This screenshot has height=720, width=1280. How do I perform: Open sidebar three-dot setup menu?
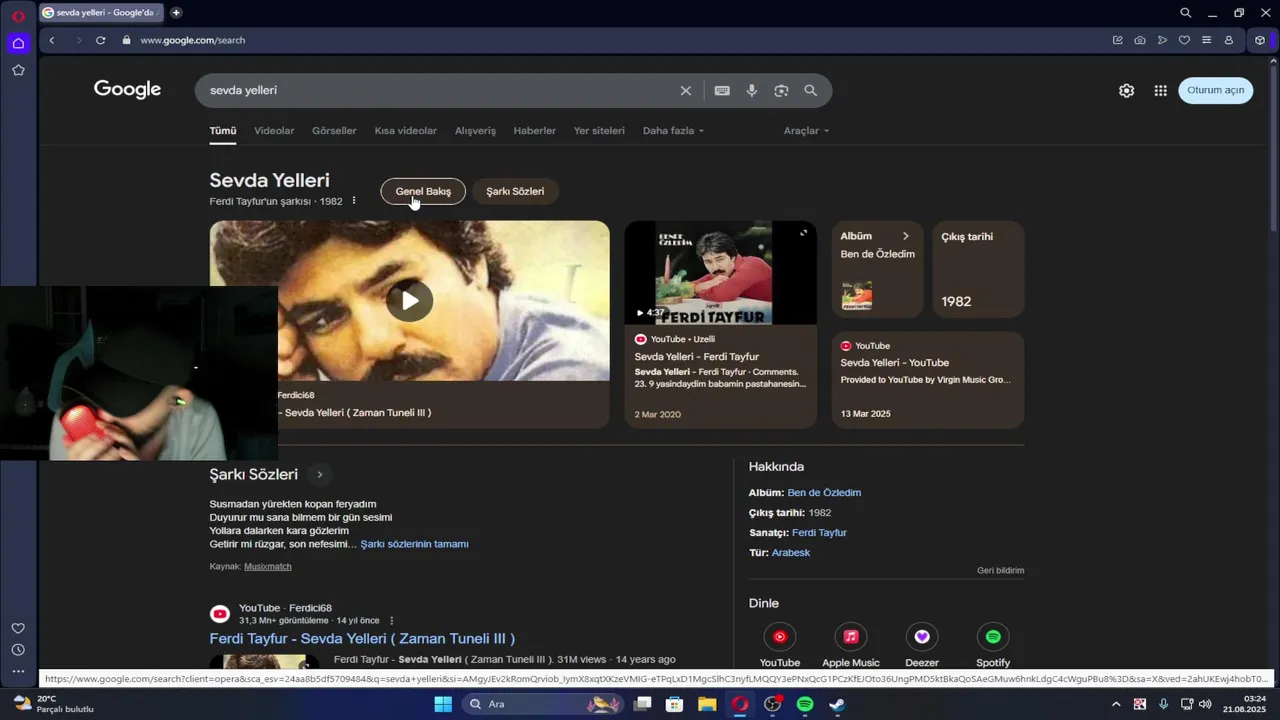point(18,672)
